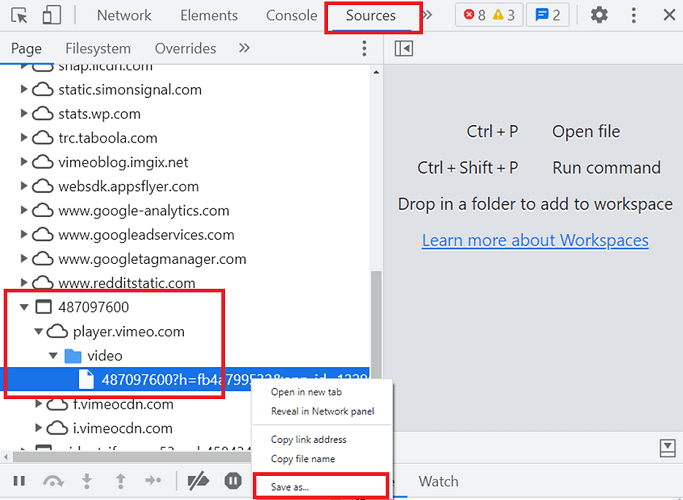Viewport: 683px width, 500px height.
Task: Expand www.redditstatic.com domain
Action: tap(24, 283)
